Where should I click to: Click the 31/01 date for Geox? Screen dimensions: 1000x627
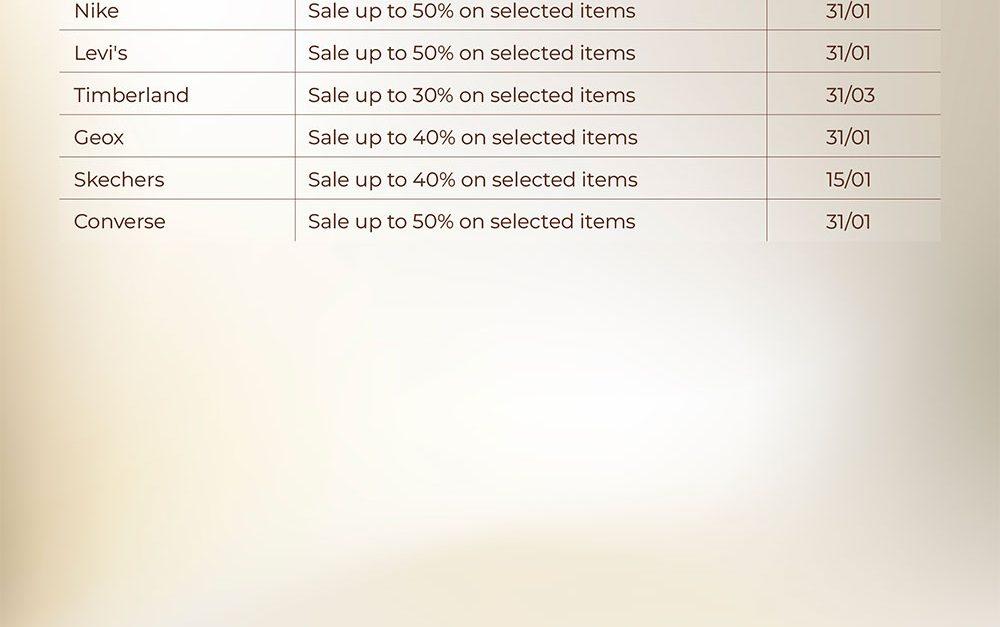click(x=848, y=137)
